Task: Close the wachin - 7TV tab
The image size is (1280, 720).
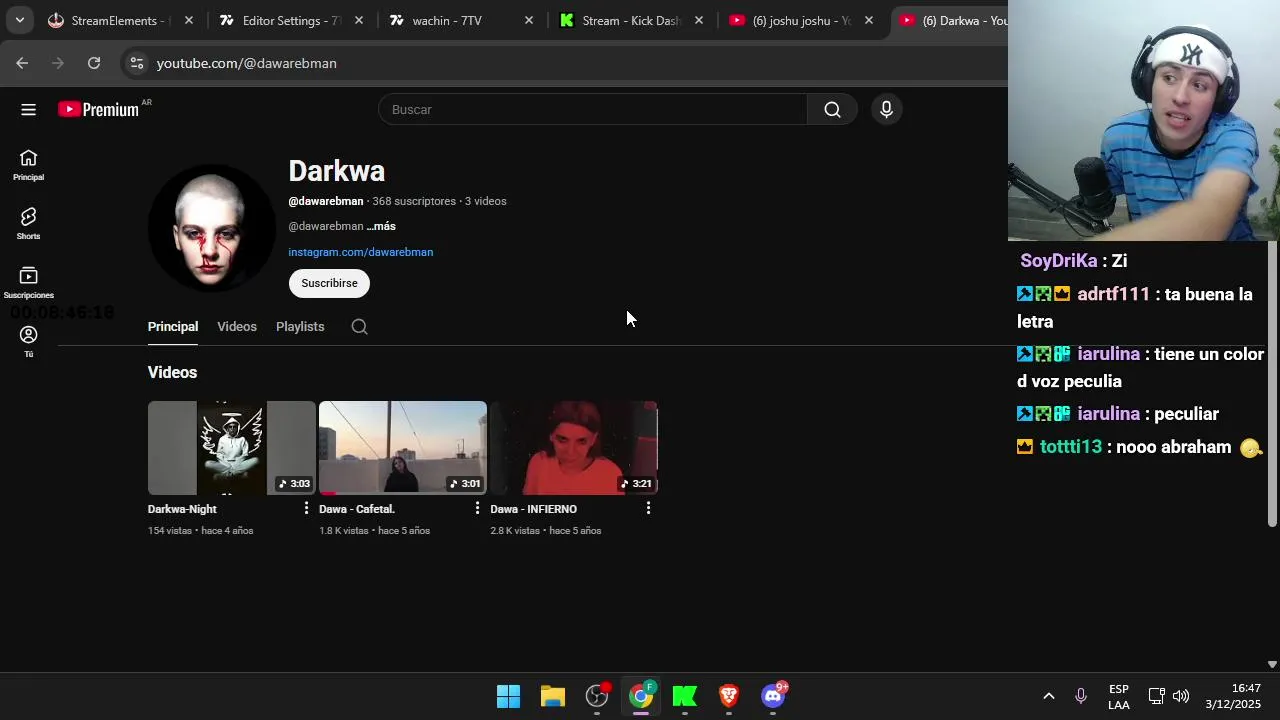Action: 529,20
